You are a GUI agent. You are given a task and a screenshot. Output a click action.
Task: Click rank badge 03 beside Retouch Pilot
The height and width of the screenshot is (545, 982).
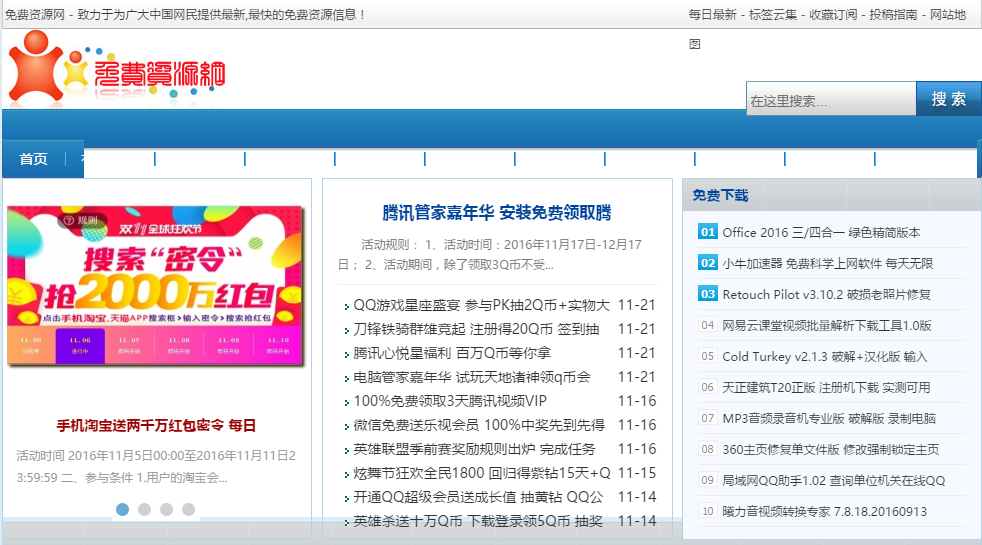(708, 294)
